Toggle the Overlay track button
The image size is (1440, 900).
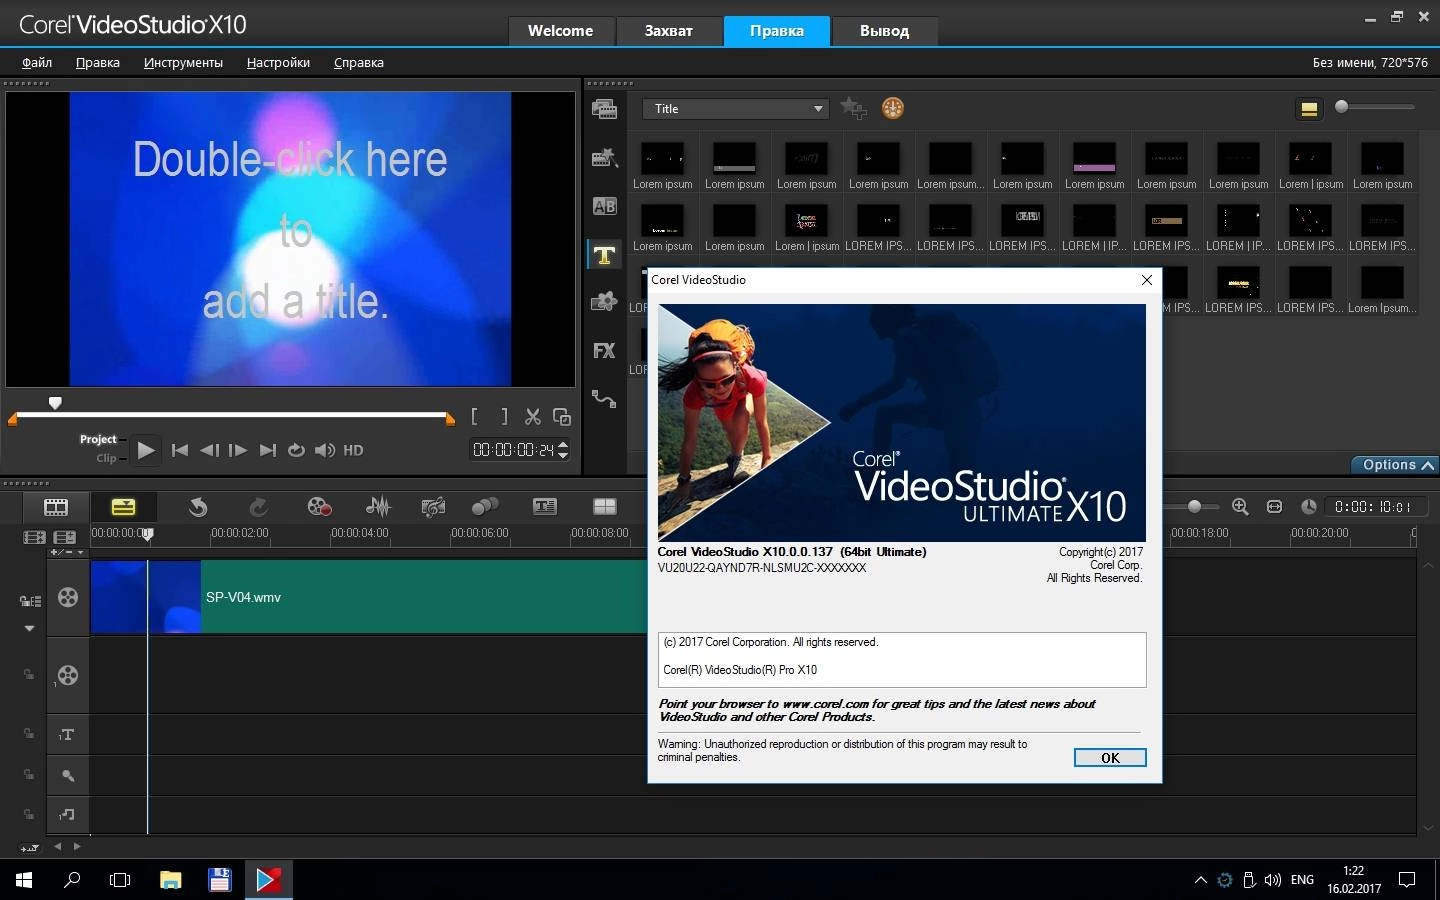(x=68, y=675)
